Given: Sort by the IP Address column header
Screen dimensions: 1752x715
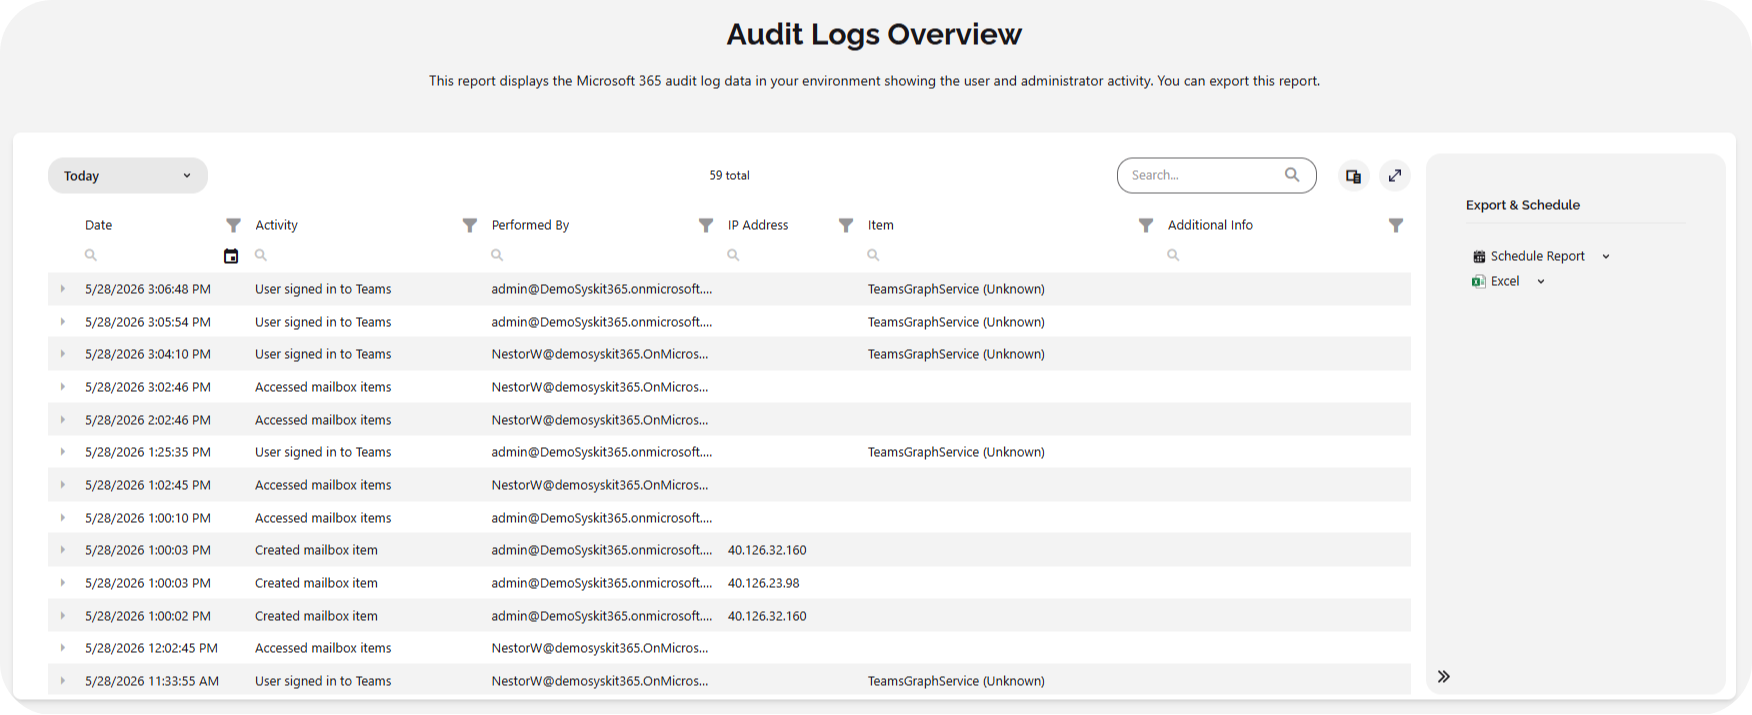Looking at the screenshot, I should click(x=758, y=225).
